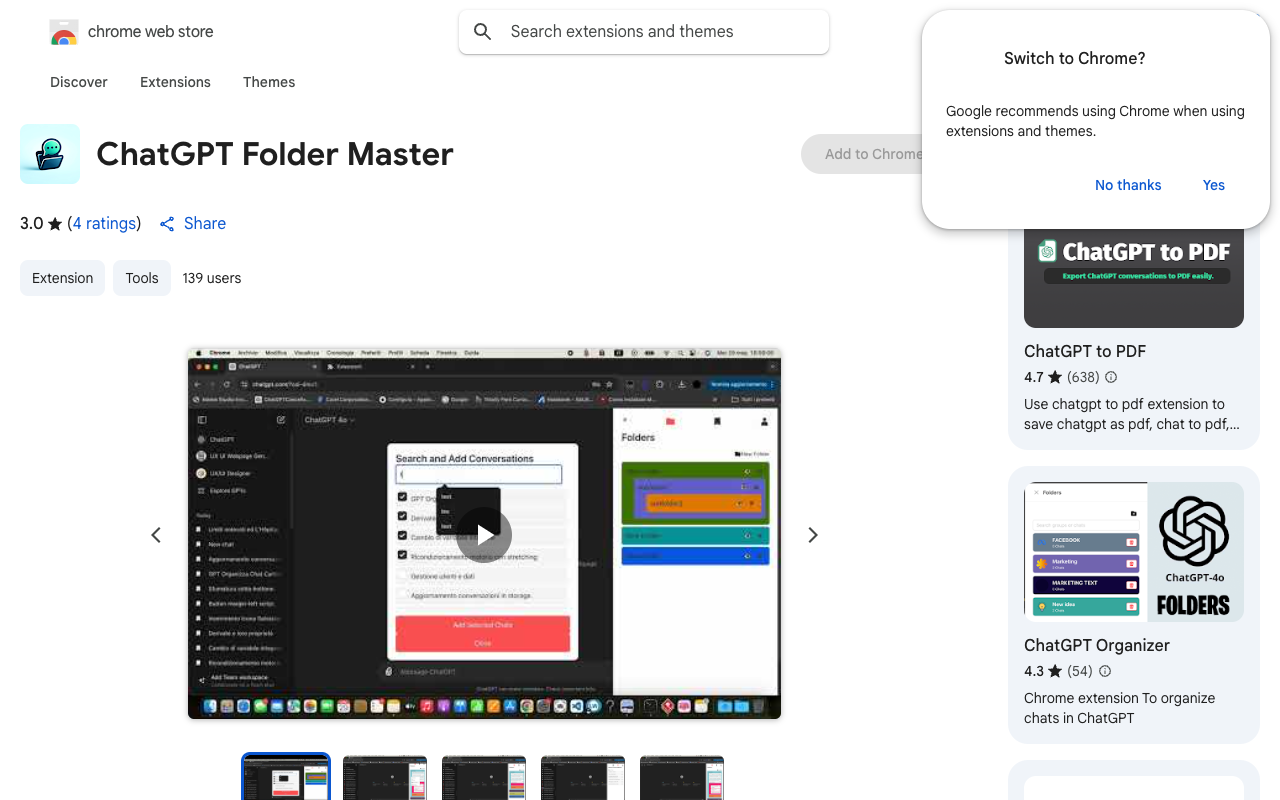Click the Tools category chip
Image resolution: width=1280 pixels, height=800 pixels.
click(142, 278)
